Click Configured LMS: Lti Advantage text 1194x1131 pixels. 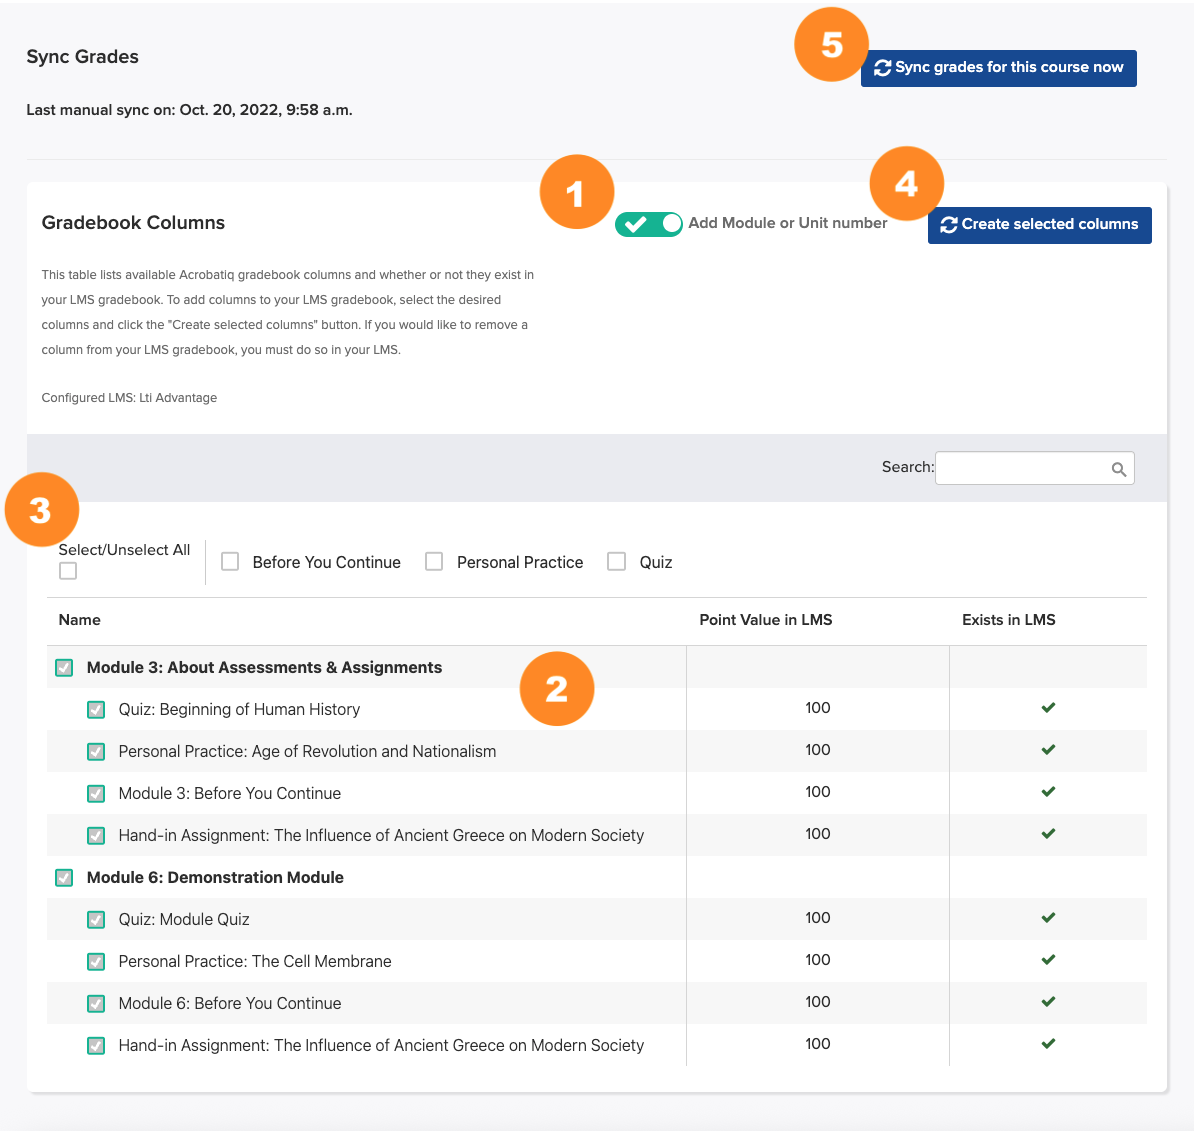pos(129,398)
